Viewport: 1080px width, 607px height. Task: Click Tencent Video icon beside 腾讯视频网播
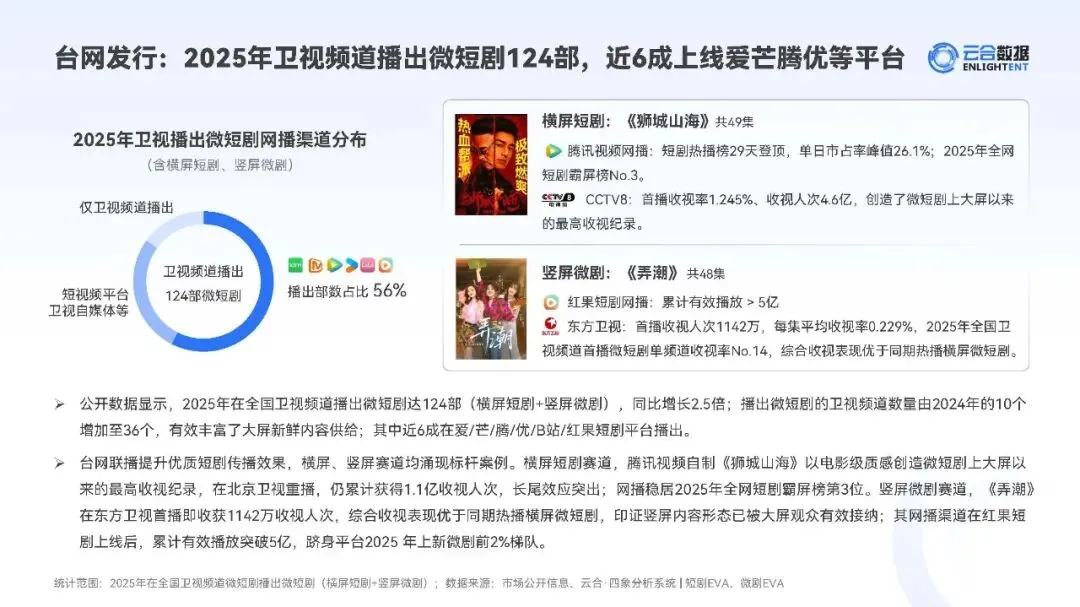coord(552,151)
